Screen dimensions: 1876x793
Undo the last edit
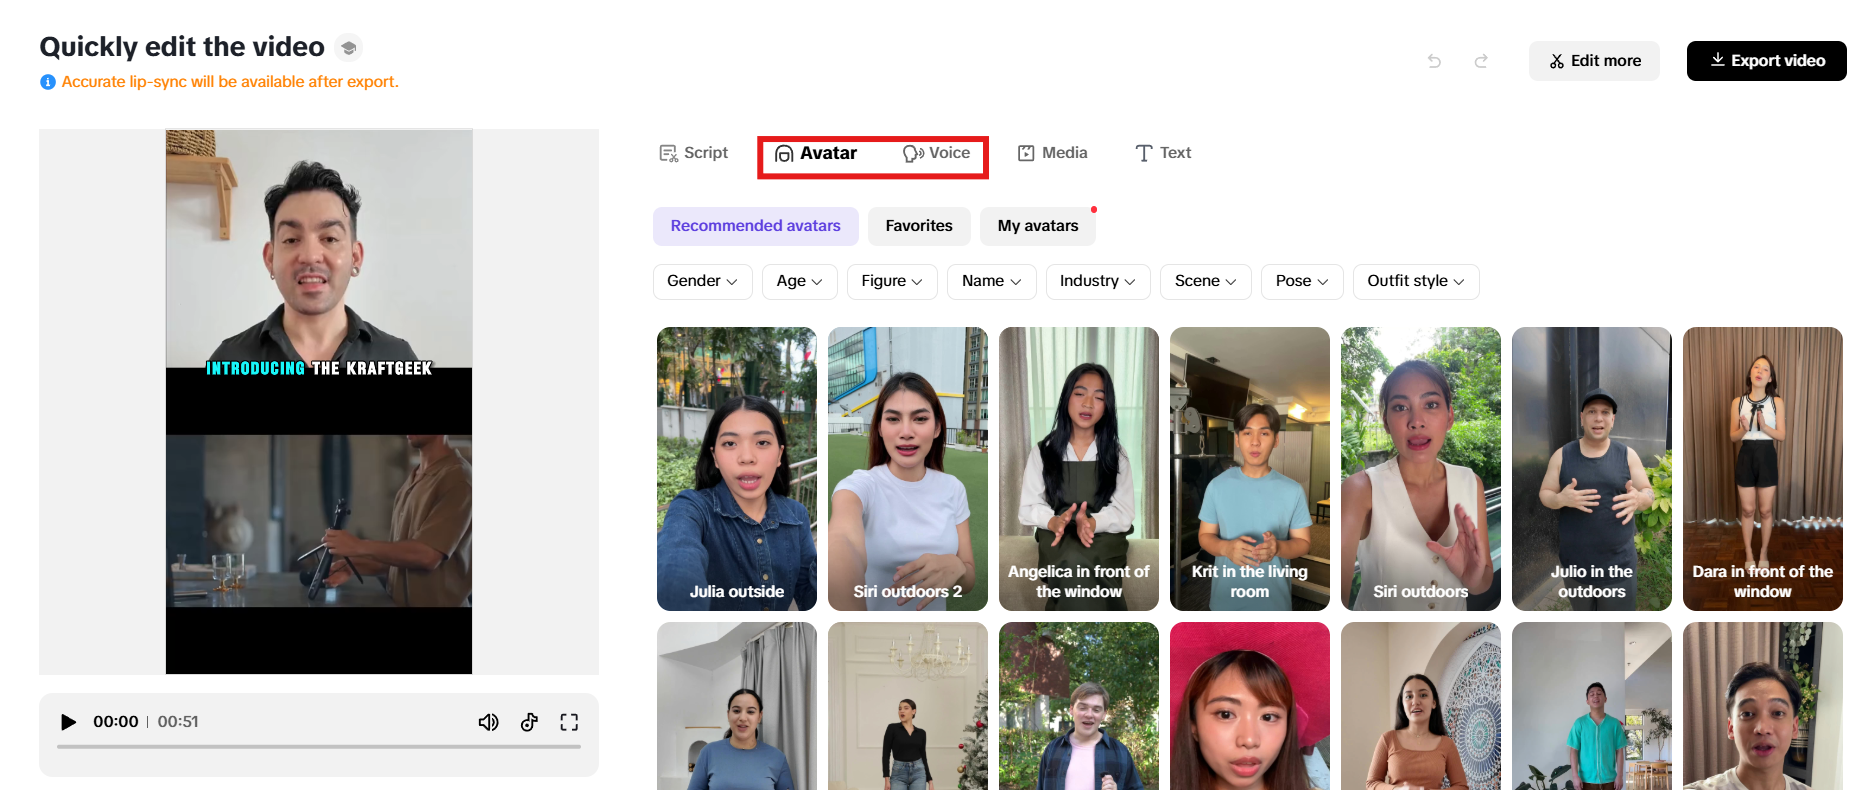pos(1434,61)
